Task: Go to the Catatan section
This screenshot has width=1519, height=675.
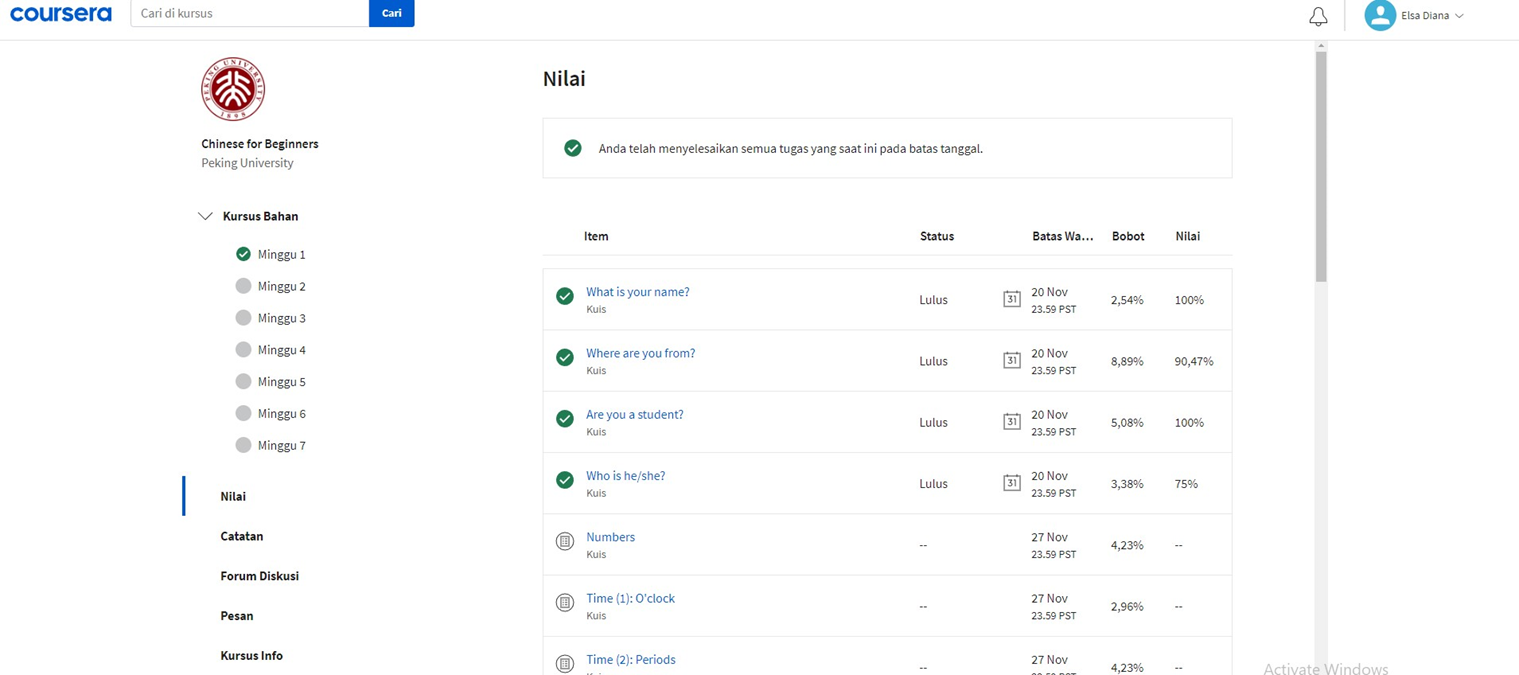Action: pyautogui.click(x=242, y=536)
